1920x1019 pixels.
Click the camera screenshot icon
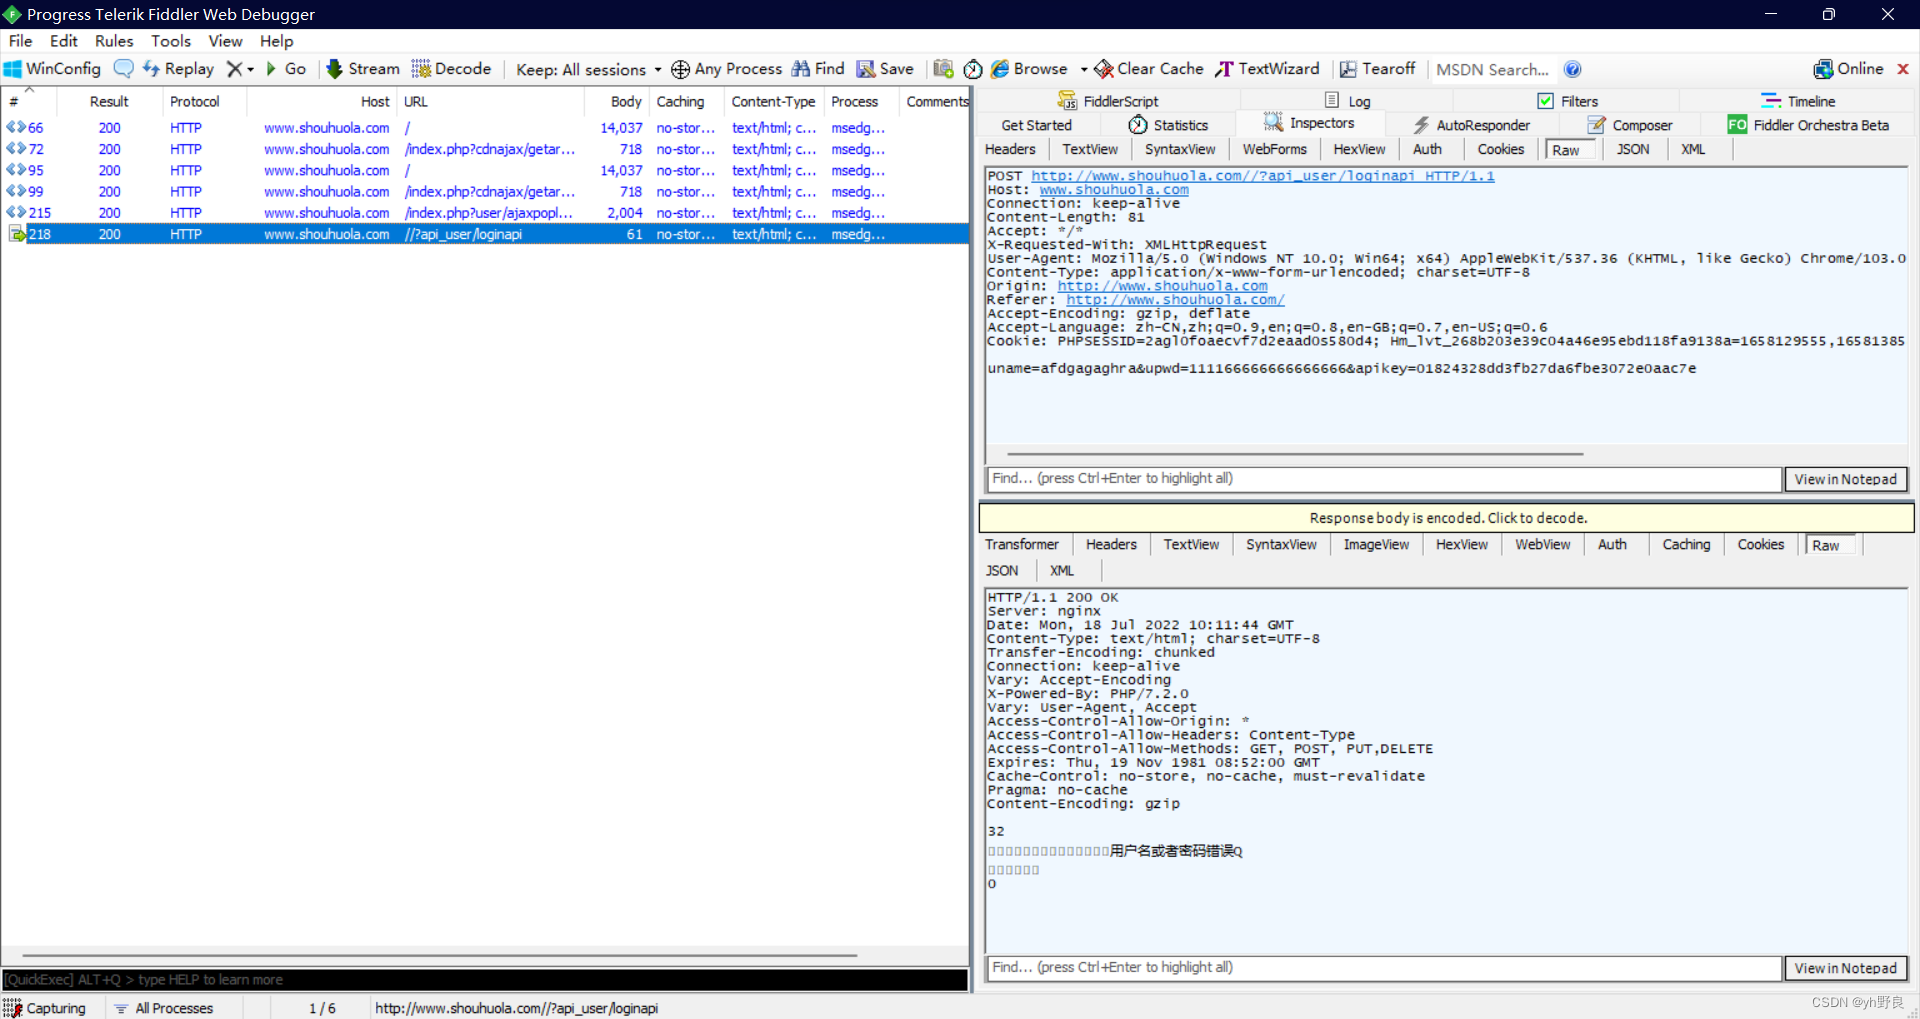943,69
